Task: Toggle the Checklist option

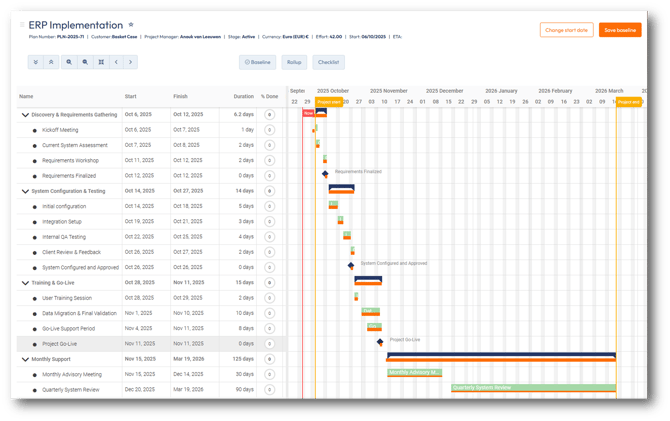Action: tap(328, 62)
